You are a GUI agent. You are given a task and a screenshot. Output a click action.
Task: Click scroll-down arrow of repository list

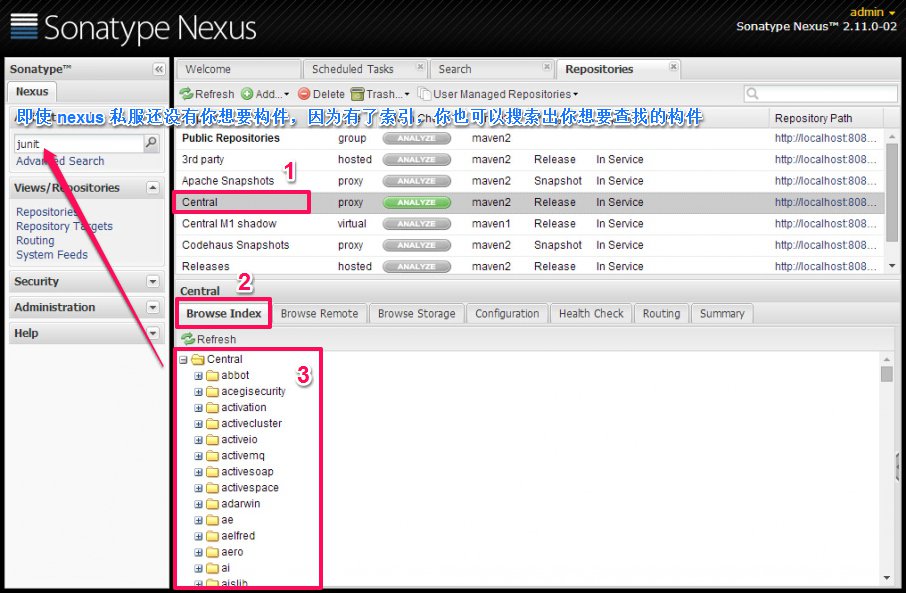coord(892,266)
